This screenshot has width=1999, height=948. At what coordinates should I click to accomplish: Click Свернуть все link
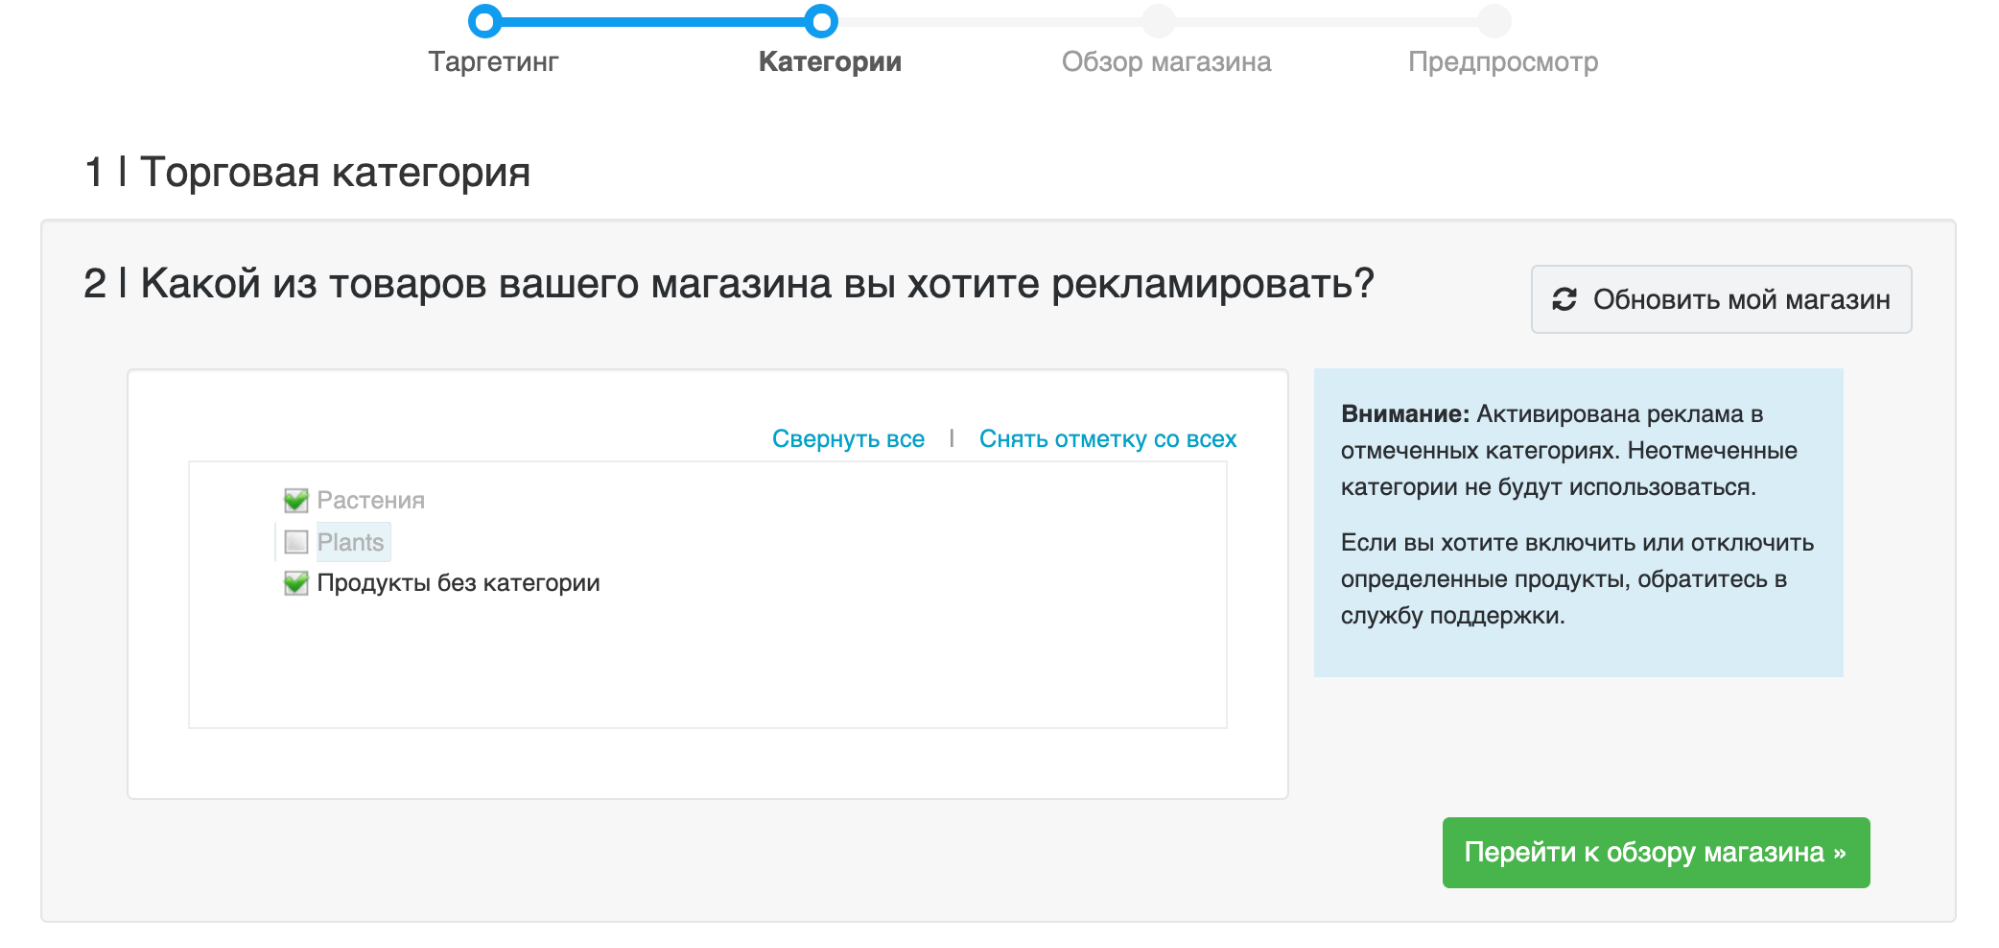[848, 439]
